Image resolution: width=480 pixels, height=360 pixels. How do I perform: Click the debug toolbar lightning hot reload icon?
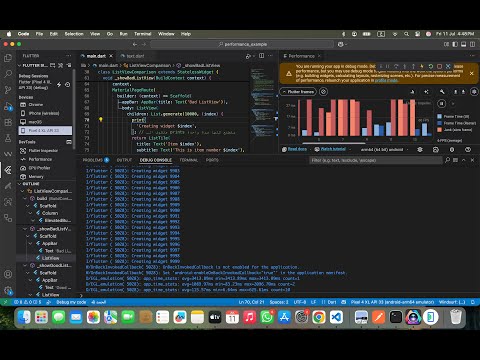click(422, 66)
